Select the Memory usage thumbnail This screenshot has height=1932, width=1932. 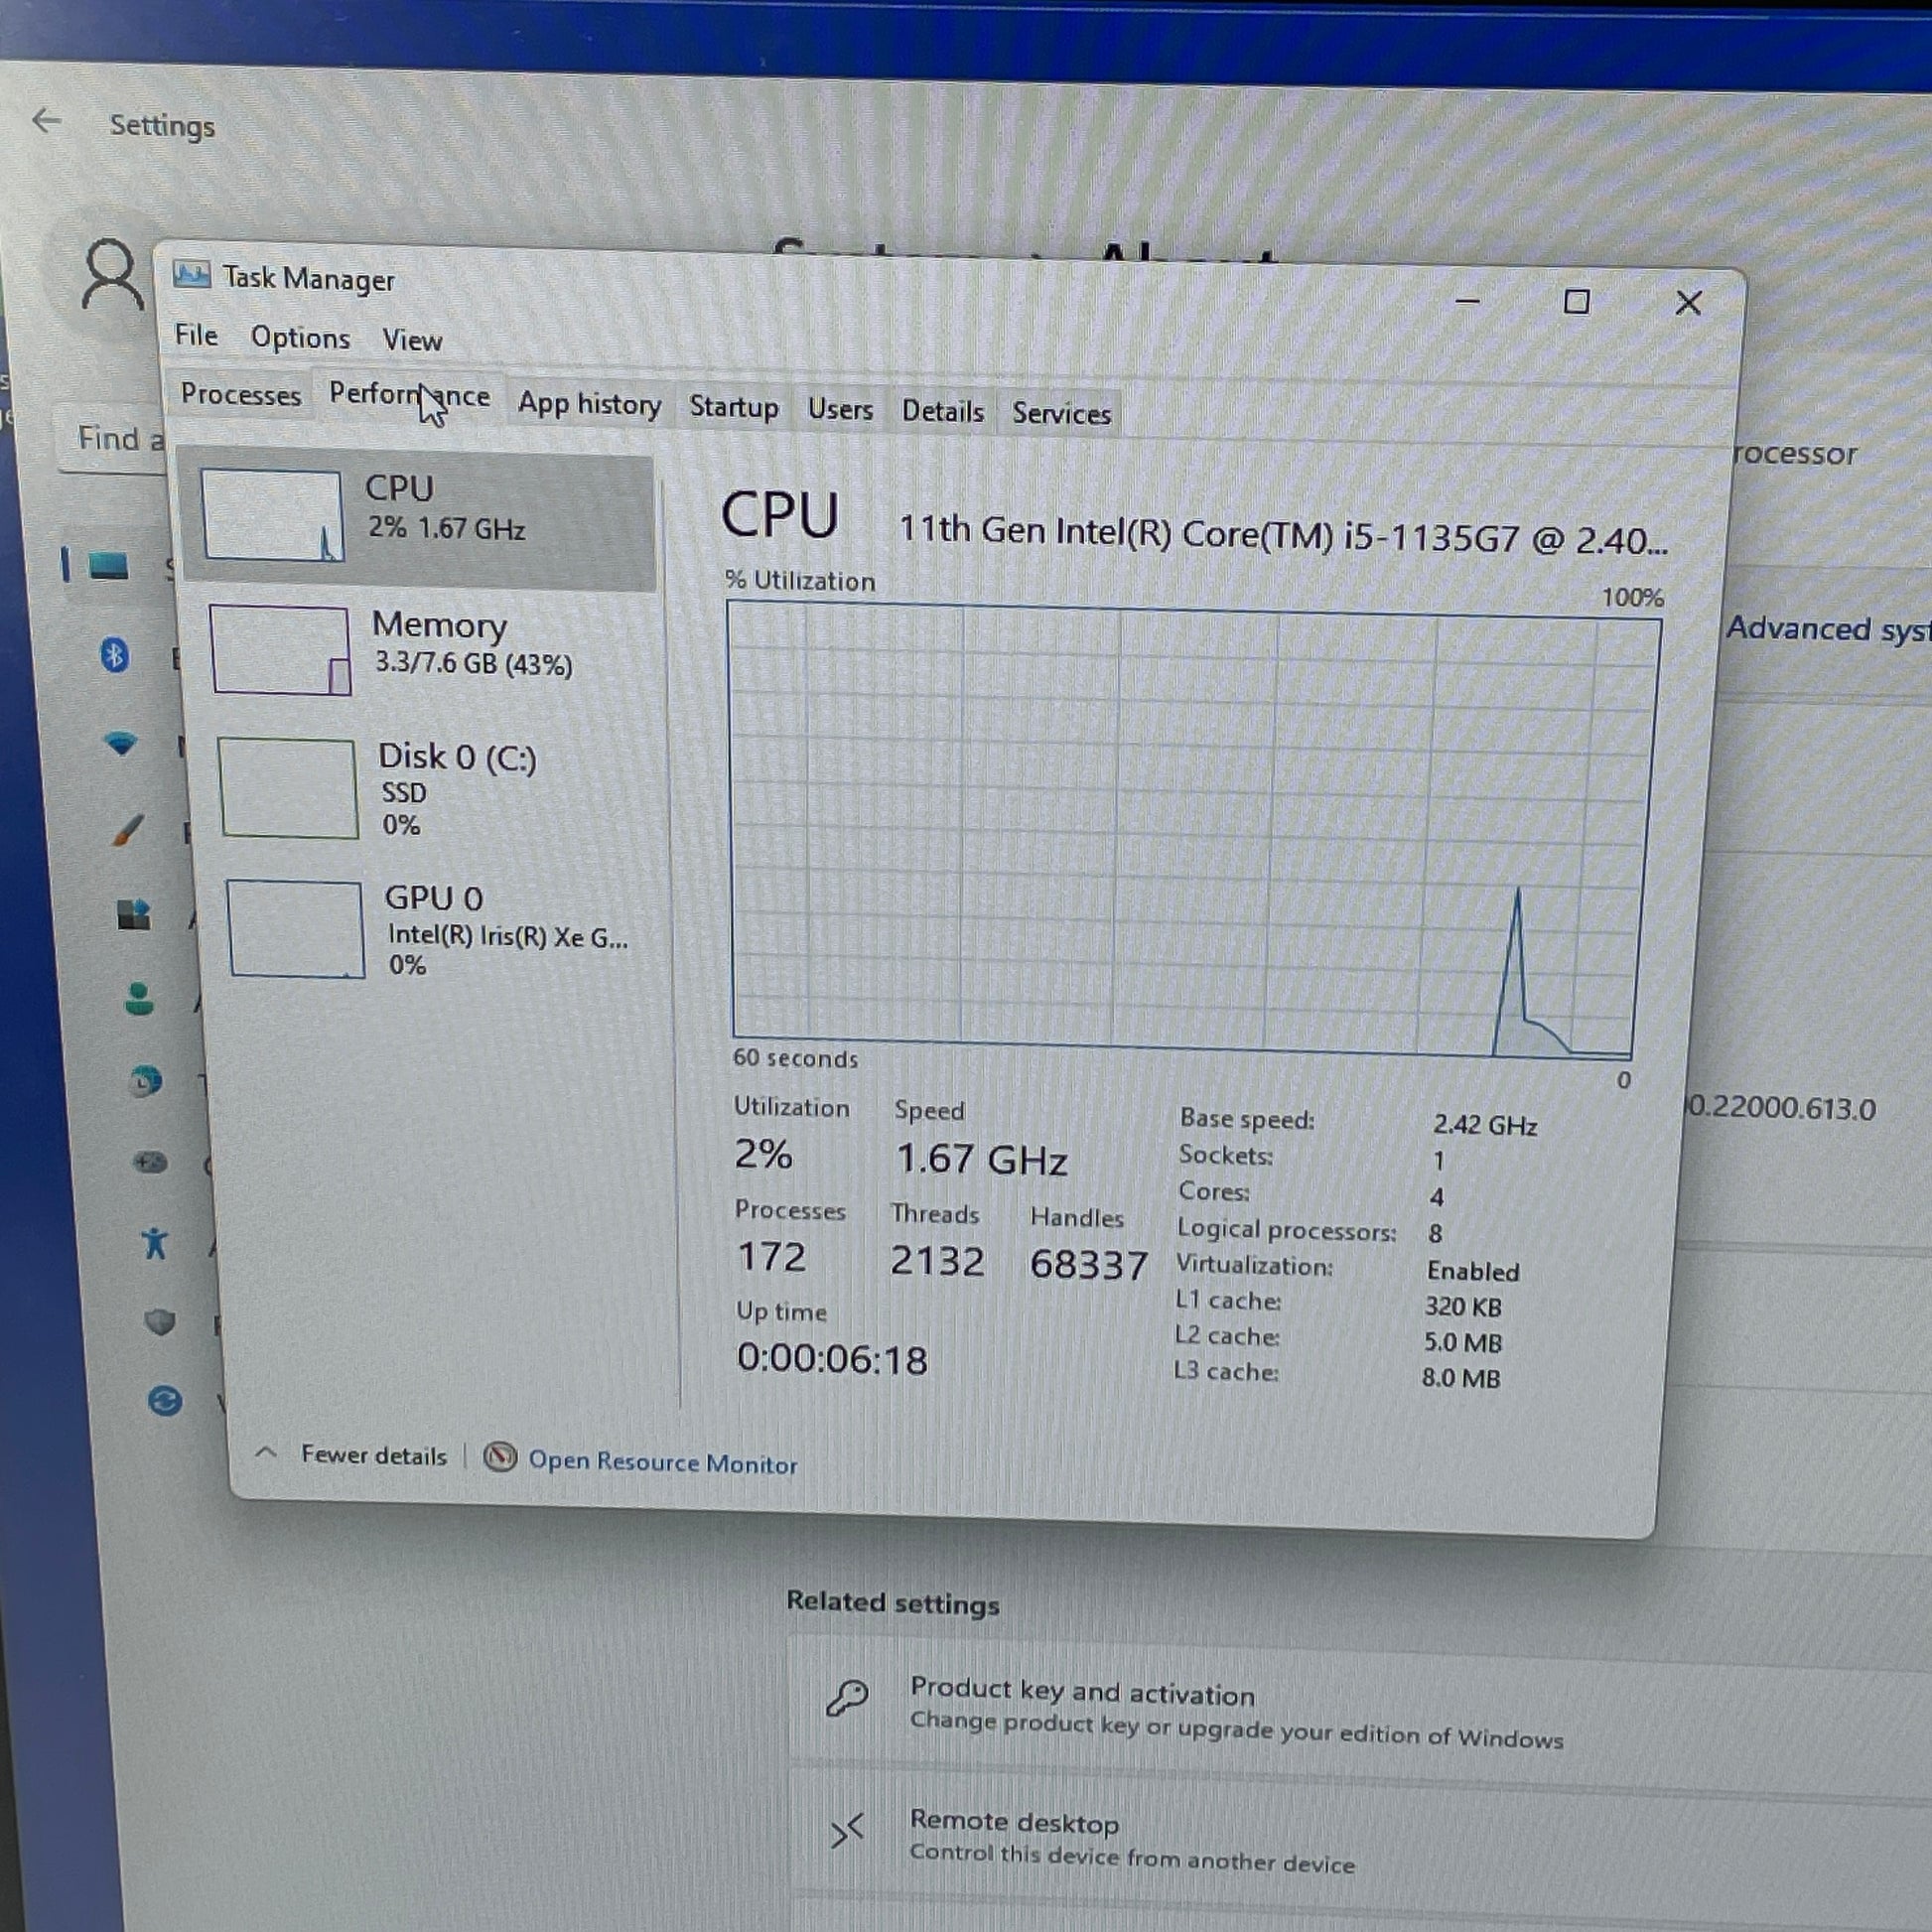(281, 650)
